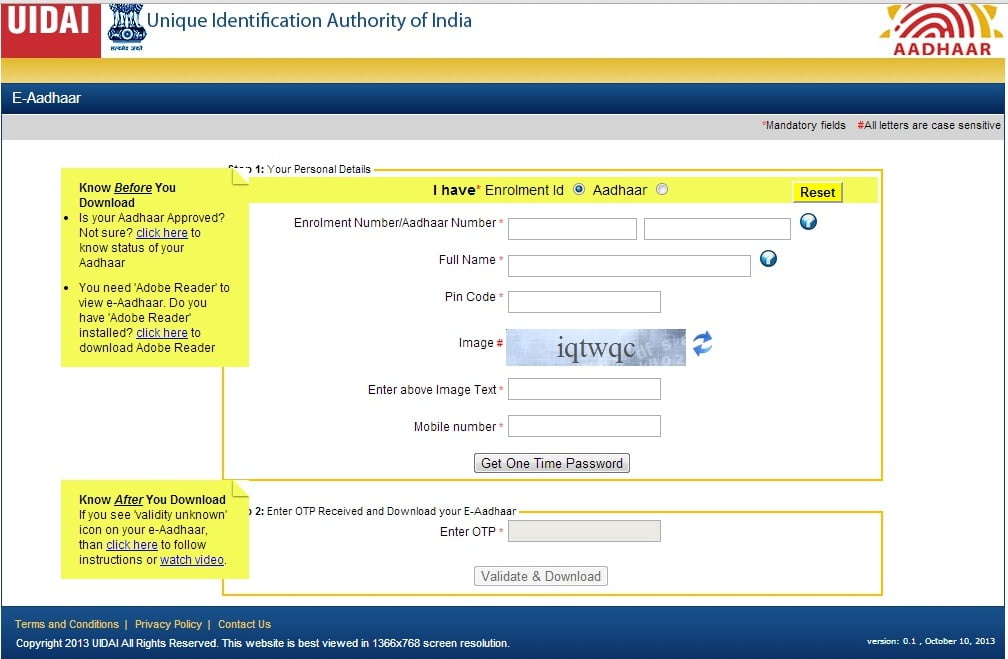Click the Enter OTP field
1008x659 pixels.
click(x=584, y=531)
